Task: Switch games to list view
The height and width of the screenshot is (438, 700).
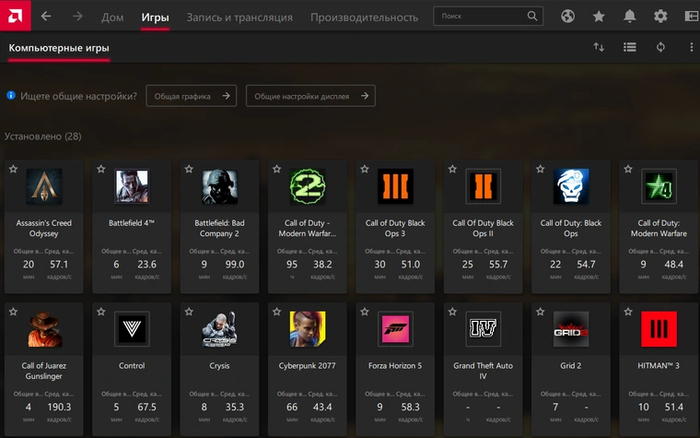Action: click(630, 47)
